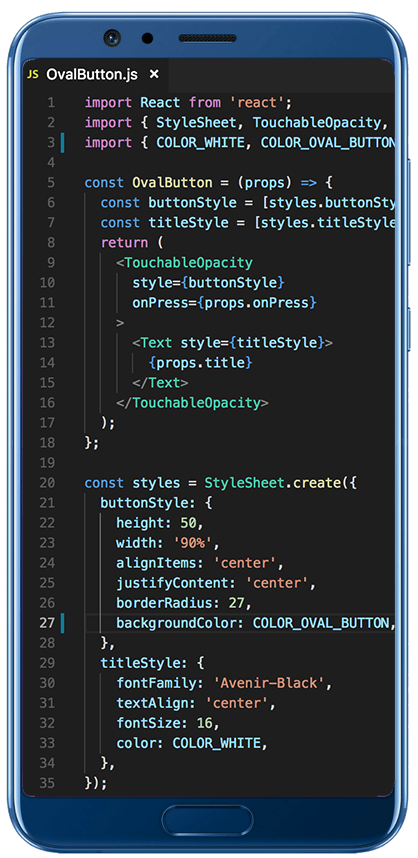Click closing </TouchableOpacity> tag
The width and height of the screenshot is (418, 858).
point(193,403)
